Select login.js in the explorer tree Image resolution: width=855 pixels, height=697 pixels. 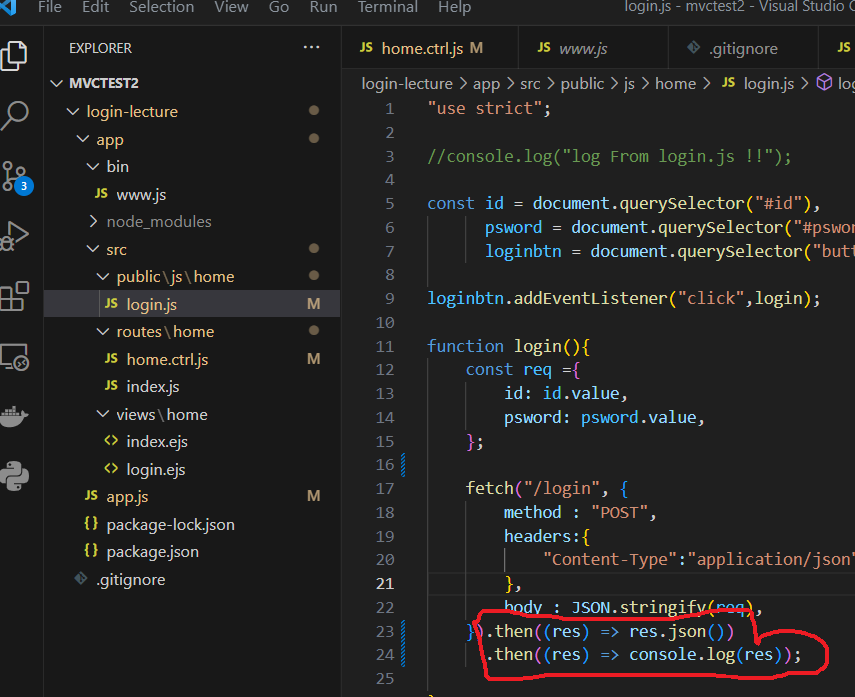coord(192,304)
